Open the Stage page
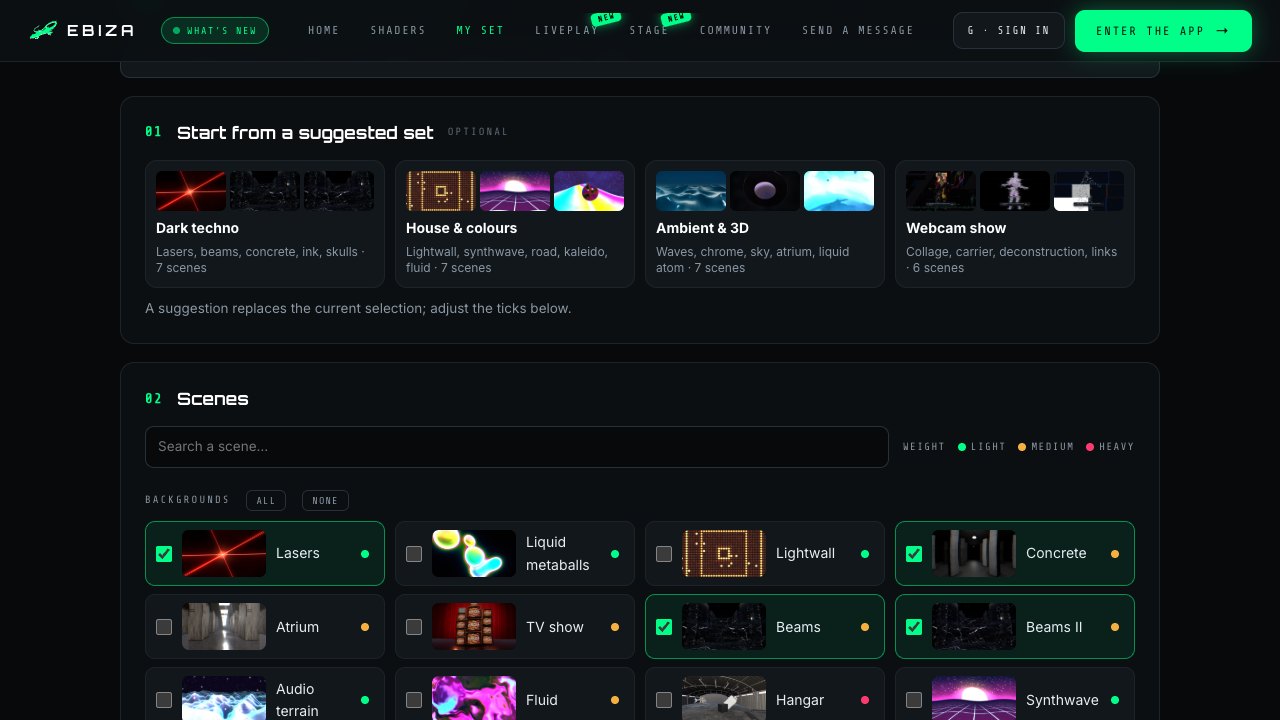The image size is (1280, 720). click(649, 31)
